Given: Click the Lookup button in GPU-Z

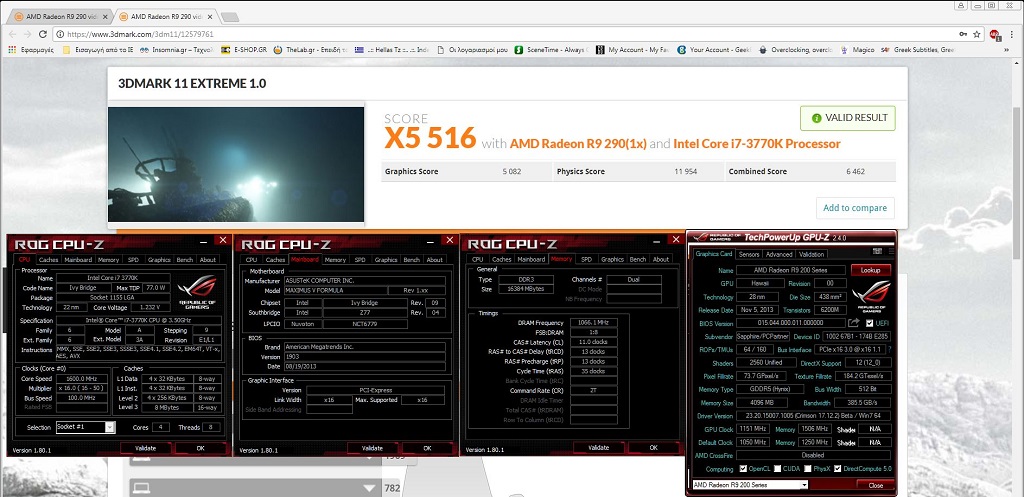Looking at the screenshot, I should coord(871,270).
